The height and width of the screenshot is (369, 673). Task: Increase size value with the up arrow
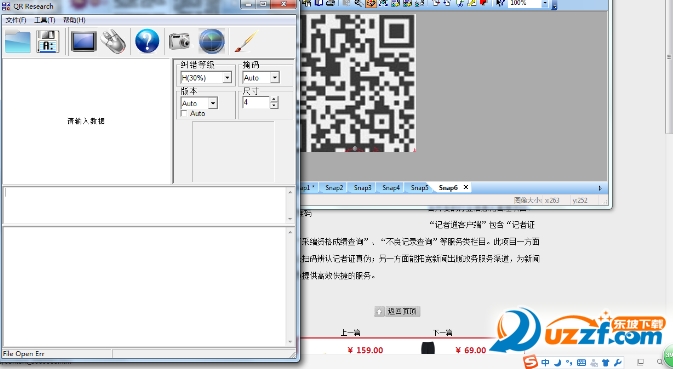(274, 100)
